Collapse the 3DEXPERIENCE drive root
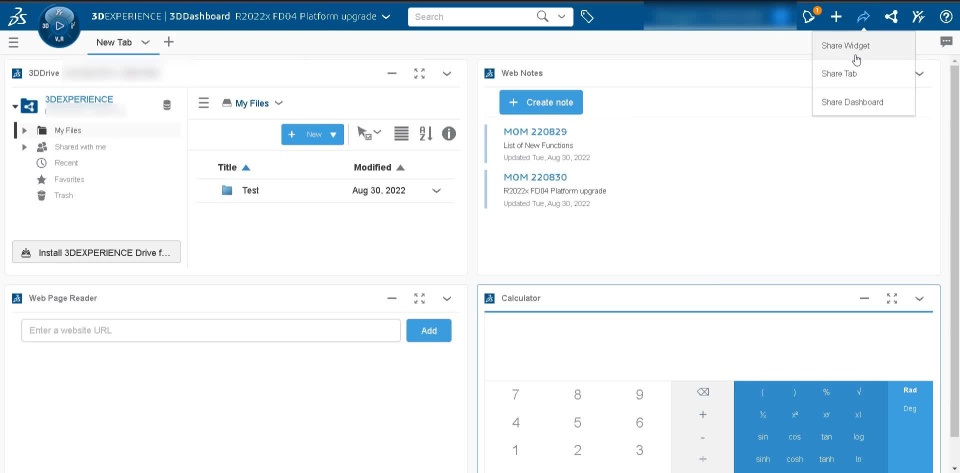The width and height of the screenshot is (960, 473). click(15, 106)
